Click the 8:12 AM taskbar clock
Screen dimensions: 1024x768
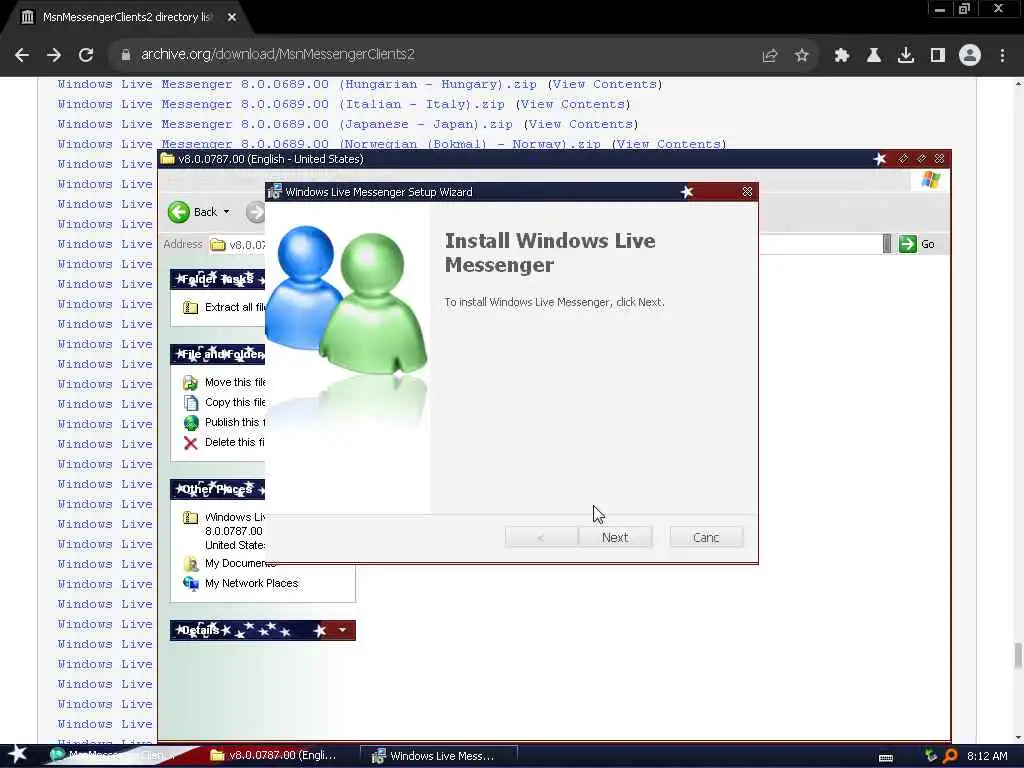987,756
